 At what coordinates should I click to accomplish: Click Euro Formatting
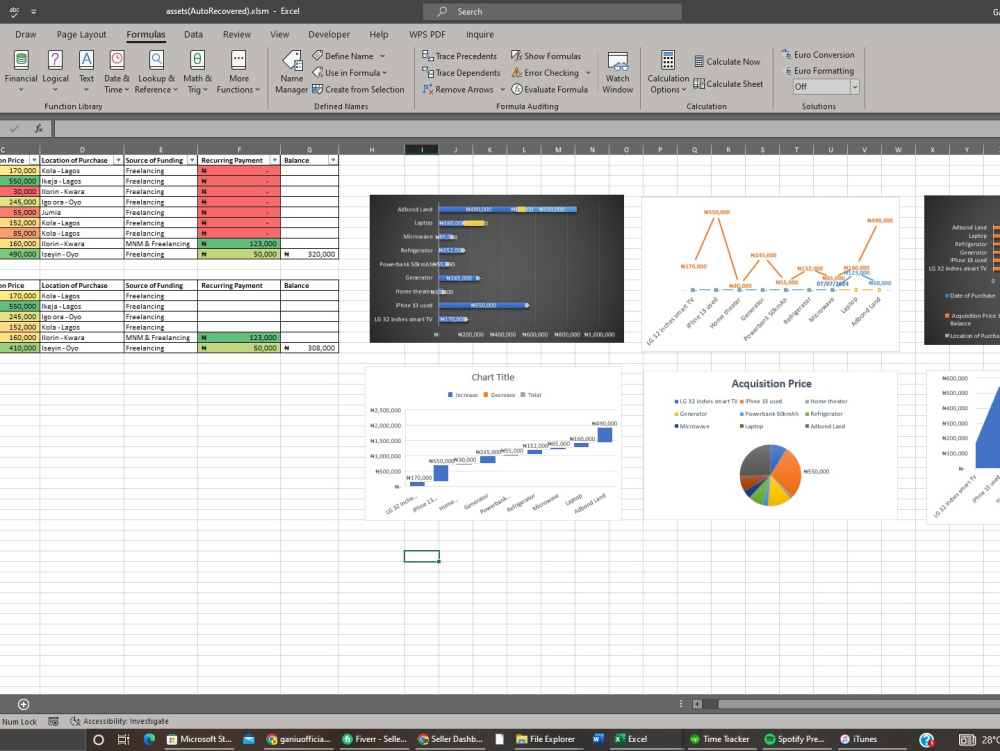[818, 71]
